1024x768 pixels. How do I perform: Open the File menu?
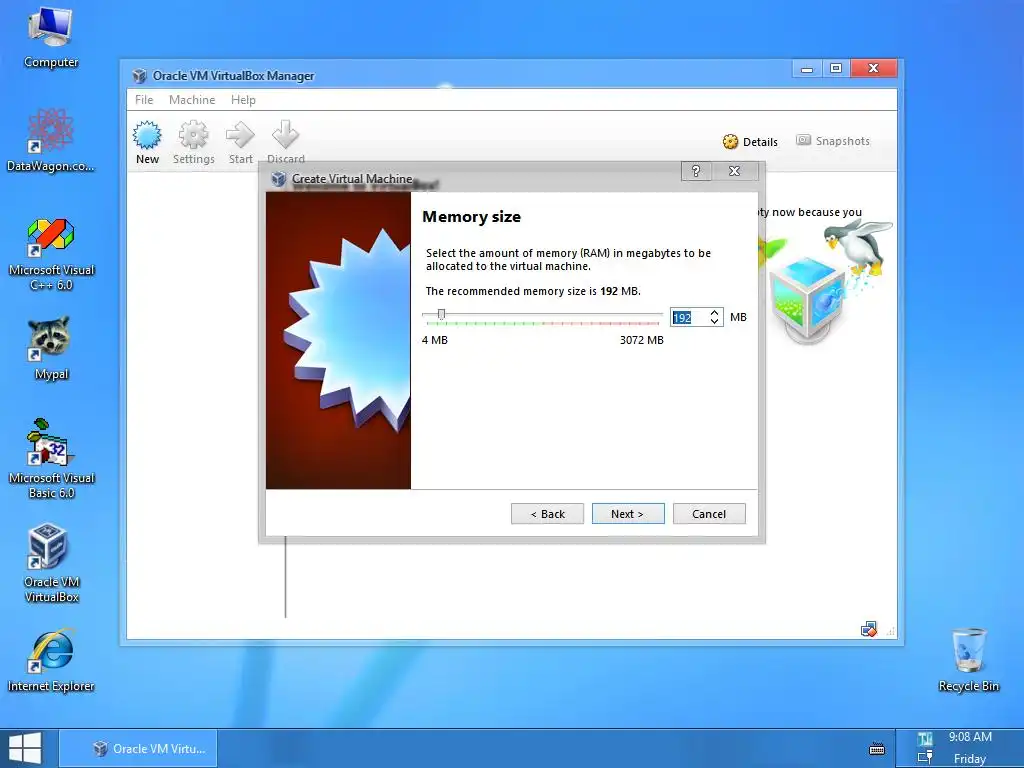click(144, 100)
